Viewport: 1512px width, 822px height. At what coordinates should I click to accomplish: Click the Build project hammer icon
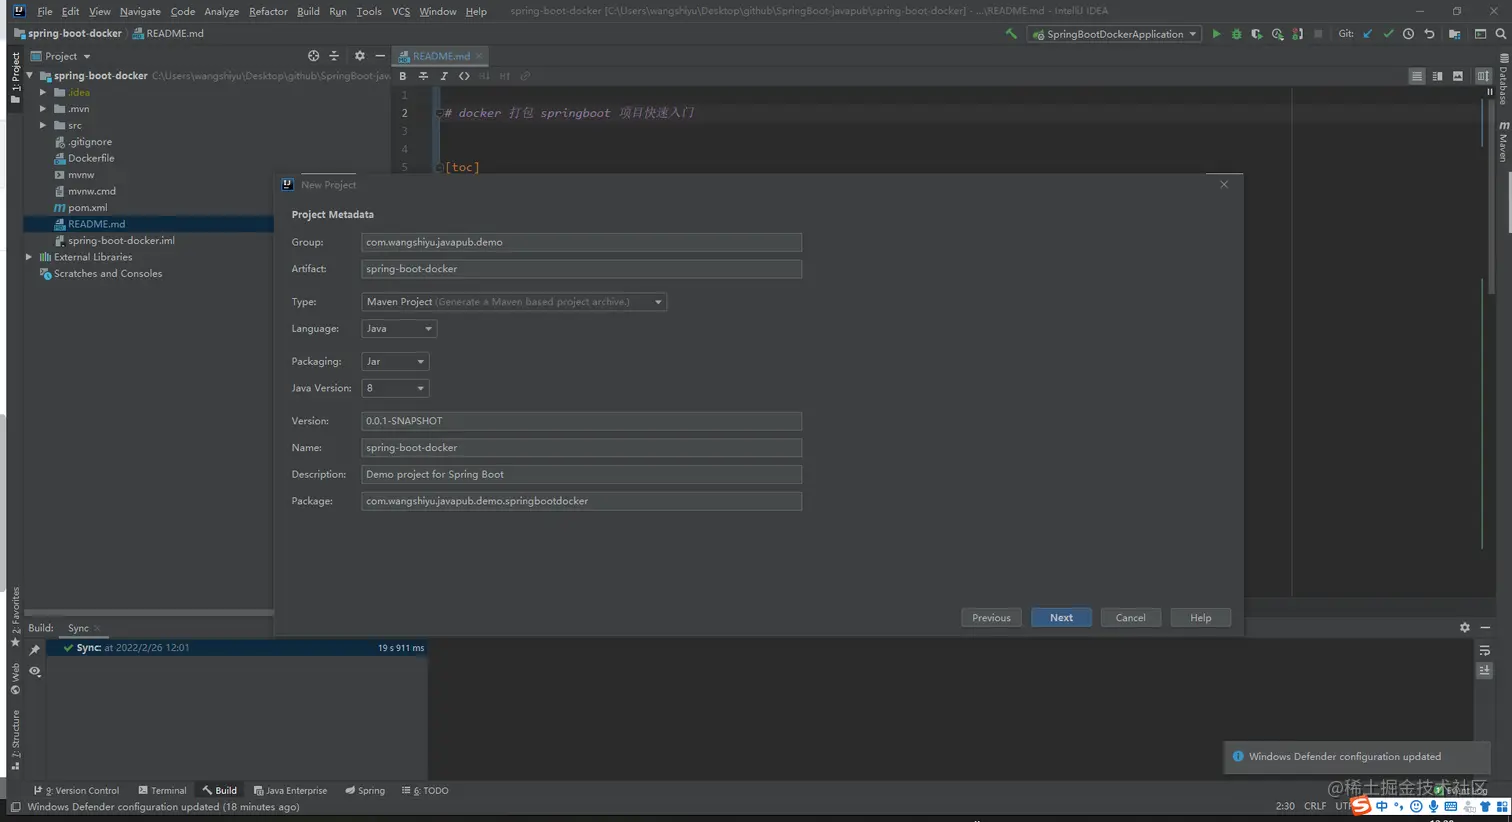coord(1011,34)
